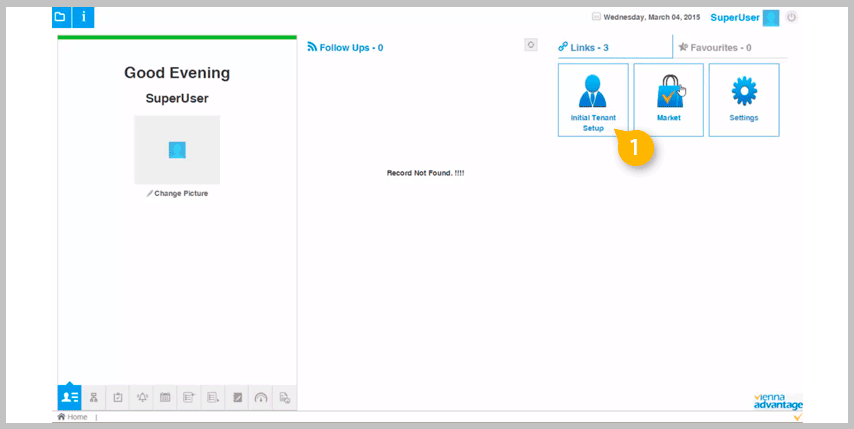Image resolution: width=854 pixels, height=429 pixels.
Task: Click the SuperUser avatar in the header
Action: [771, 17]
